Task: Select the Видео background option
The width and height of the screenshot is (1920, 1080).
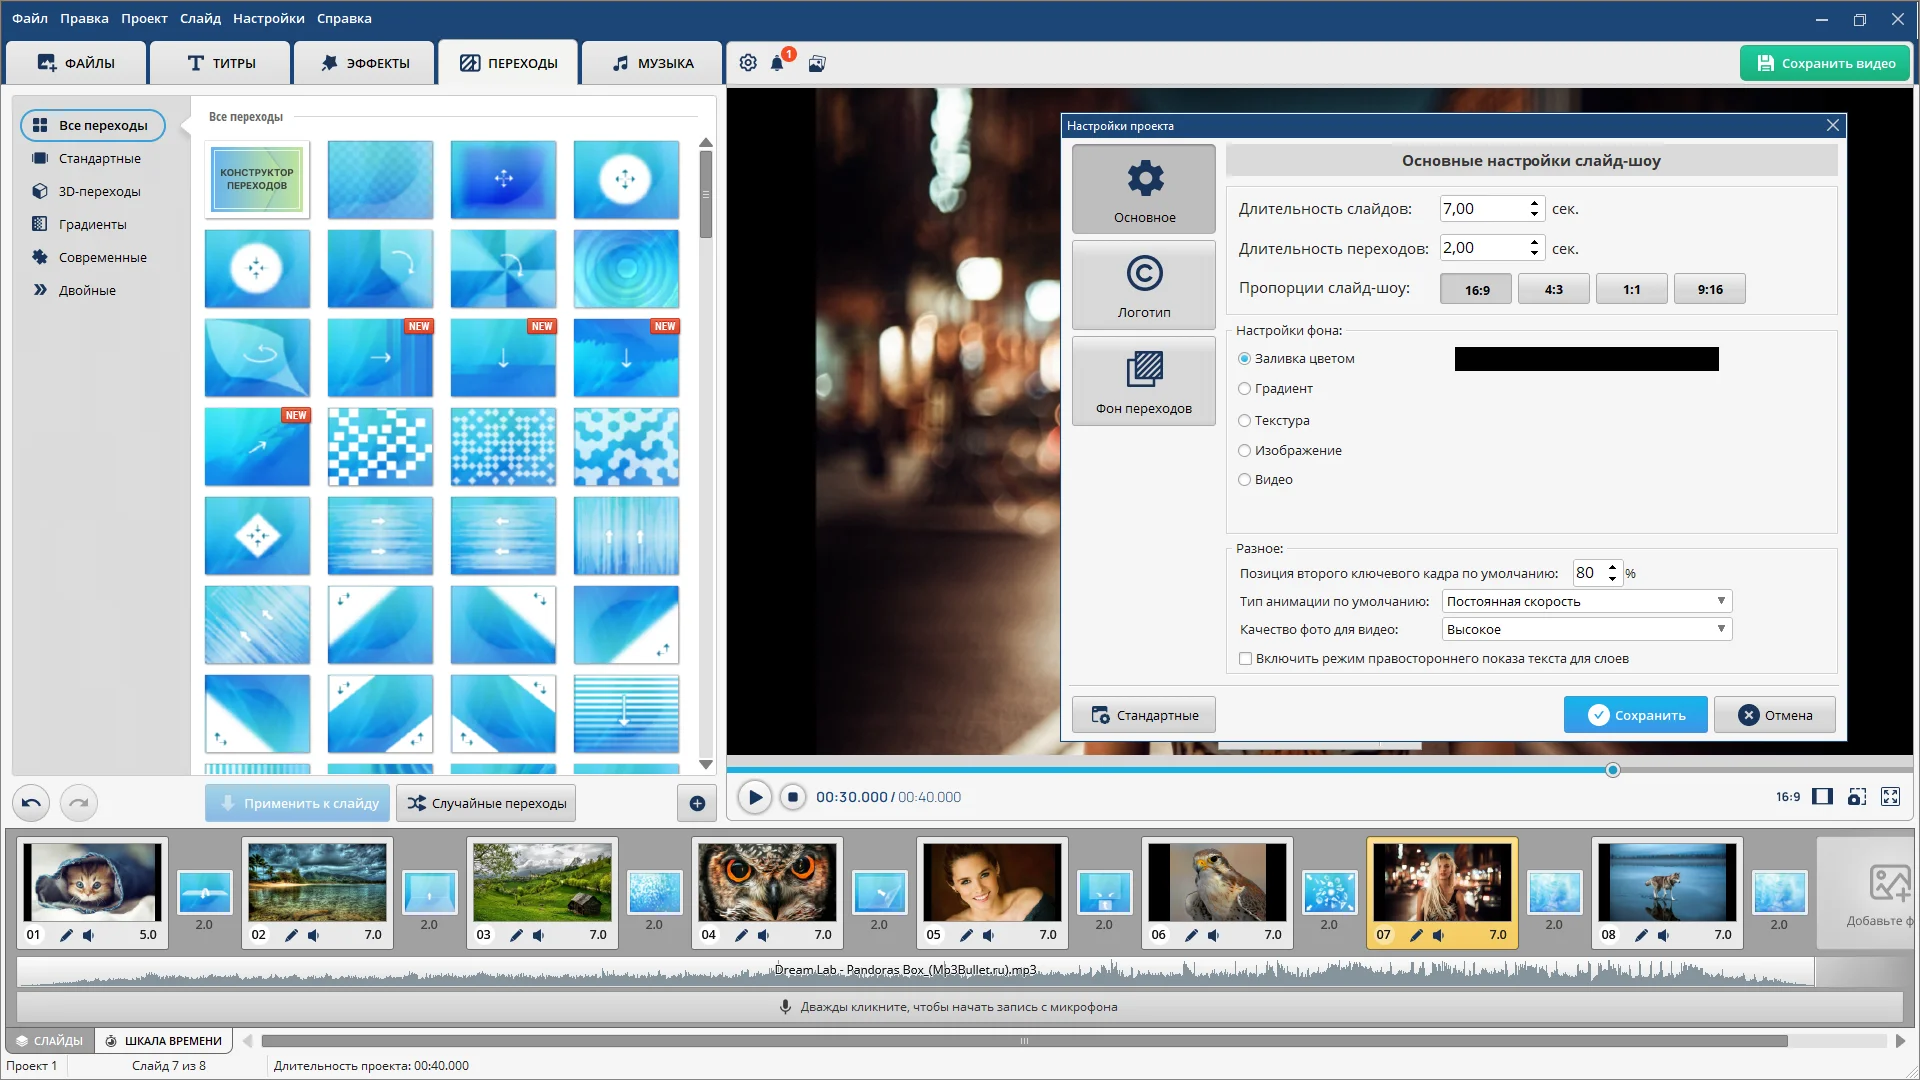Action: (x=1245, y=480)
